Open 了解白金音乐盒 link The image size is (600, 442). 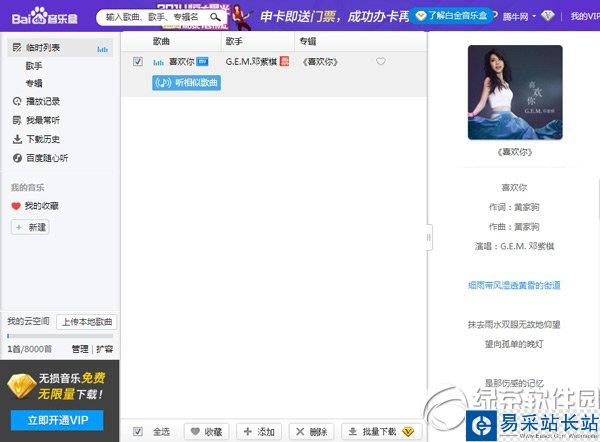coord(452,16)
